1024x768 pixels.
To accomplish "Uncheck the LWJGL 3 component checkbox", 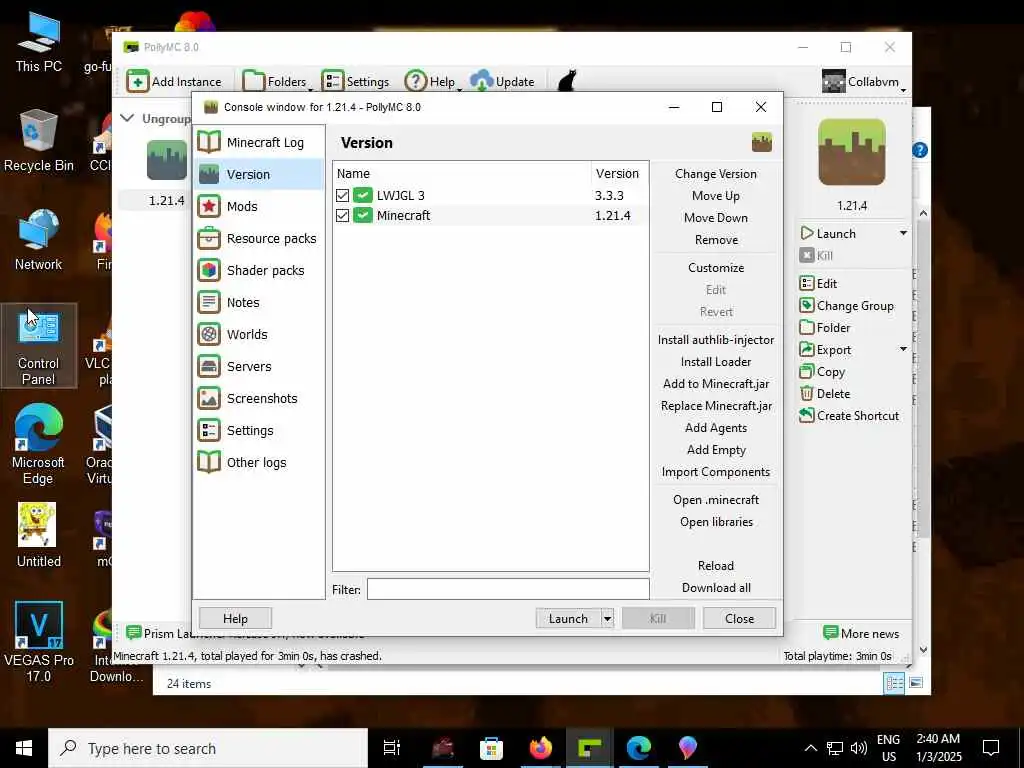I will (x=342, y=195).
